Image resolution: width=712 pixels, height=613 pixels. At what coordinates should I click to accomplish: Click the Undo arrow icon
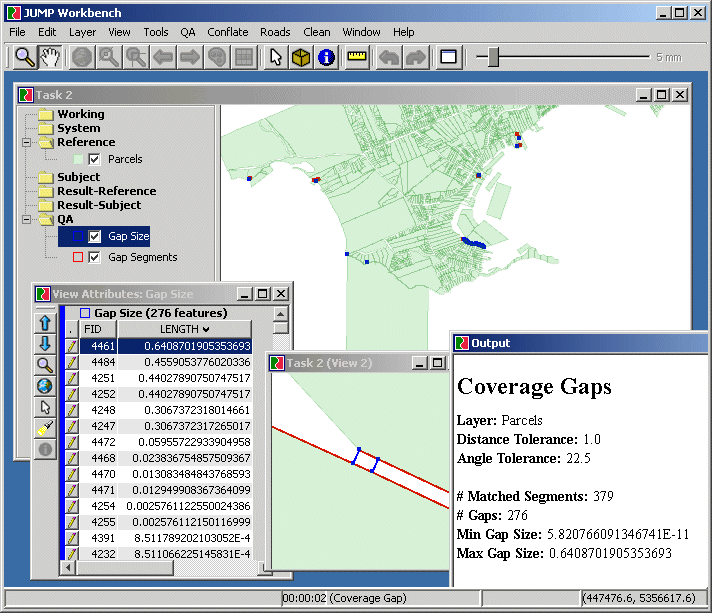pyautogui.click(x=389, y=57)
